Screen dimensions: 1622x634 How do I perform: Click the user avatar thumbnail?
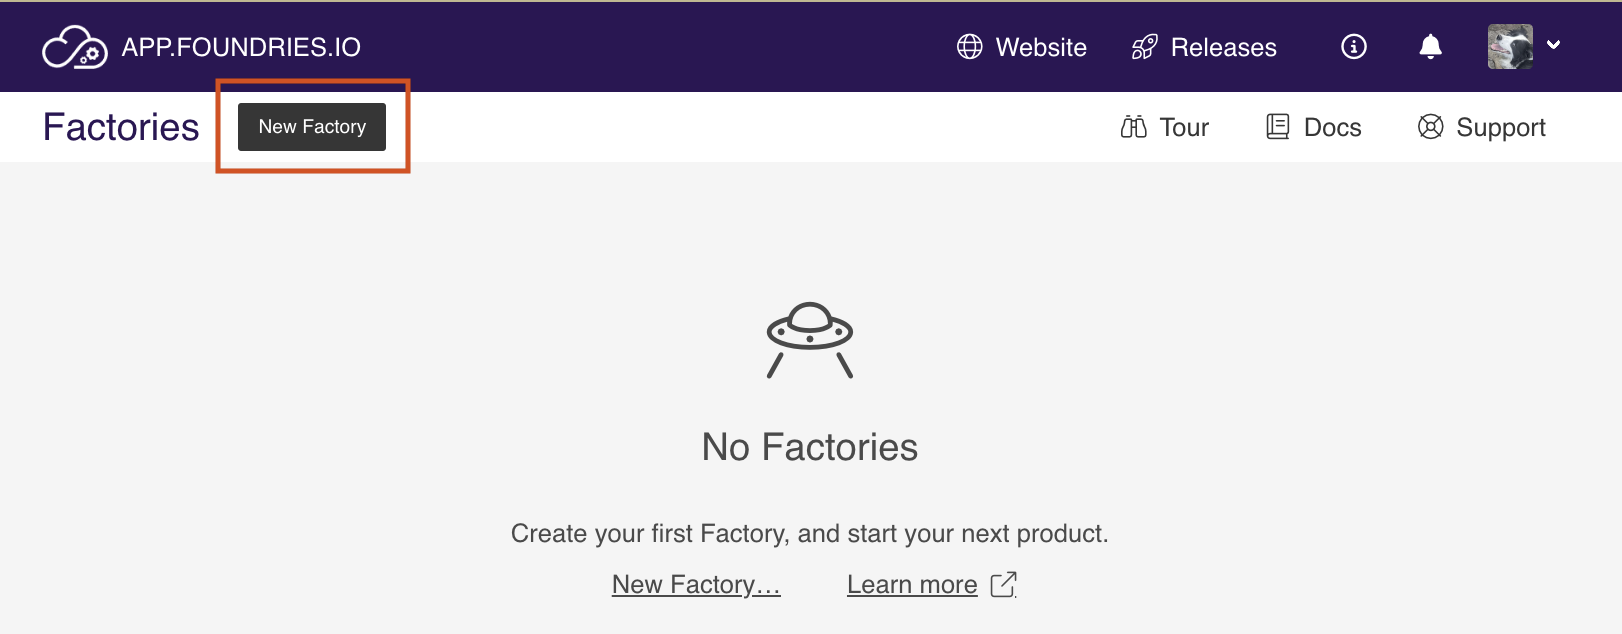(x=1510, y=47)
